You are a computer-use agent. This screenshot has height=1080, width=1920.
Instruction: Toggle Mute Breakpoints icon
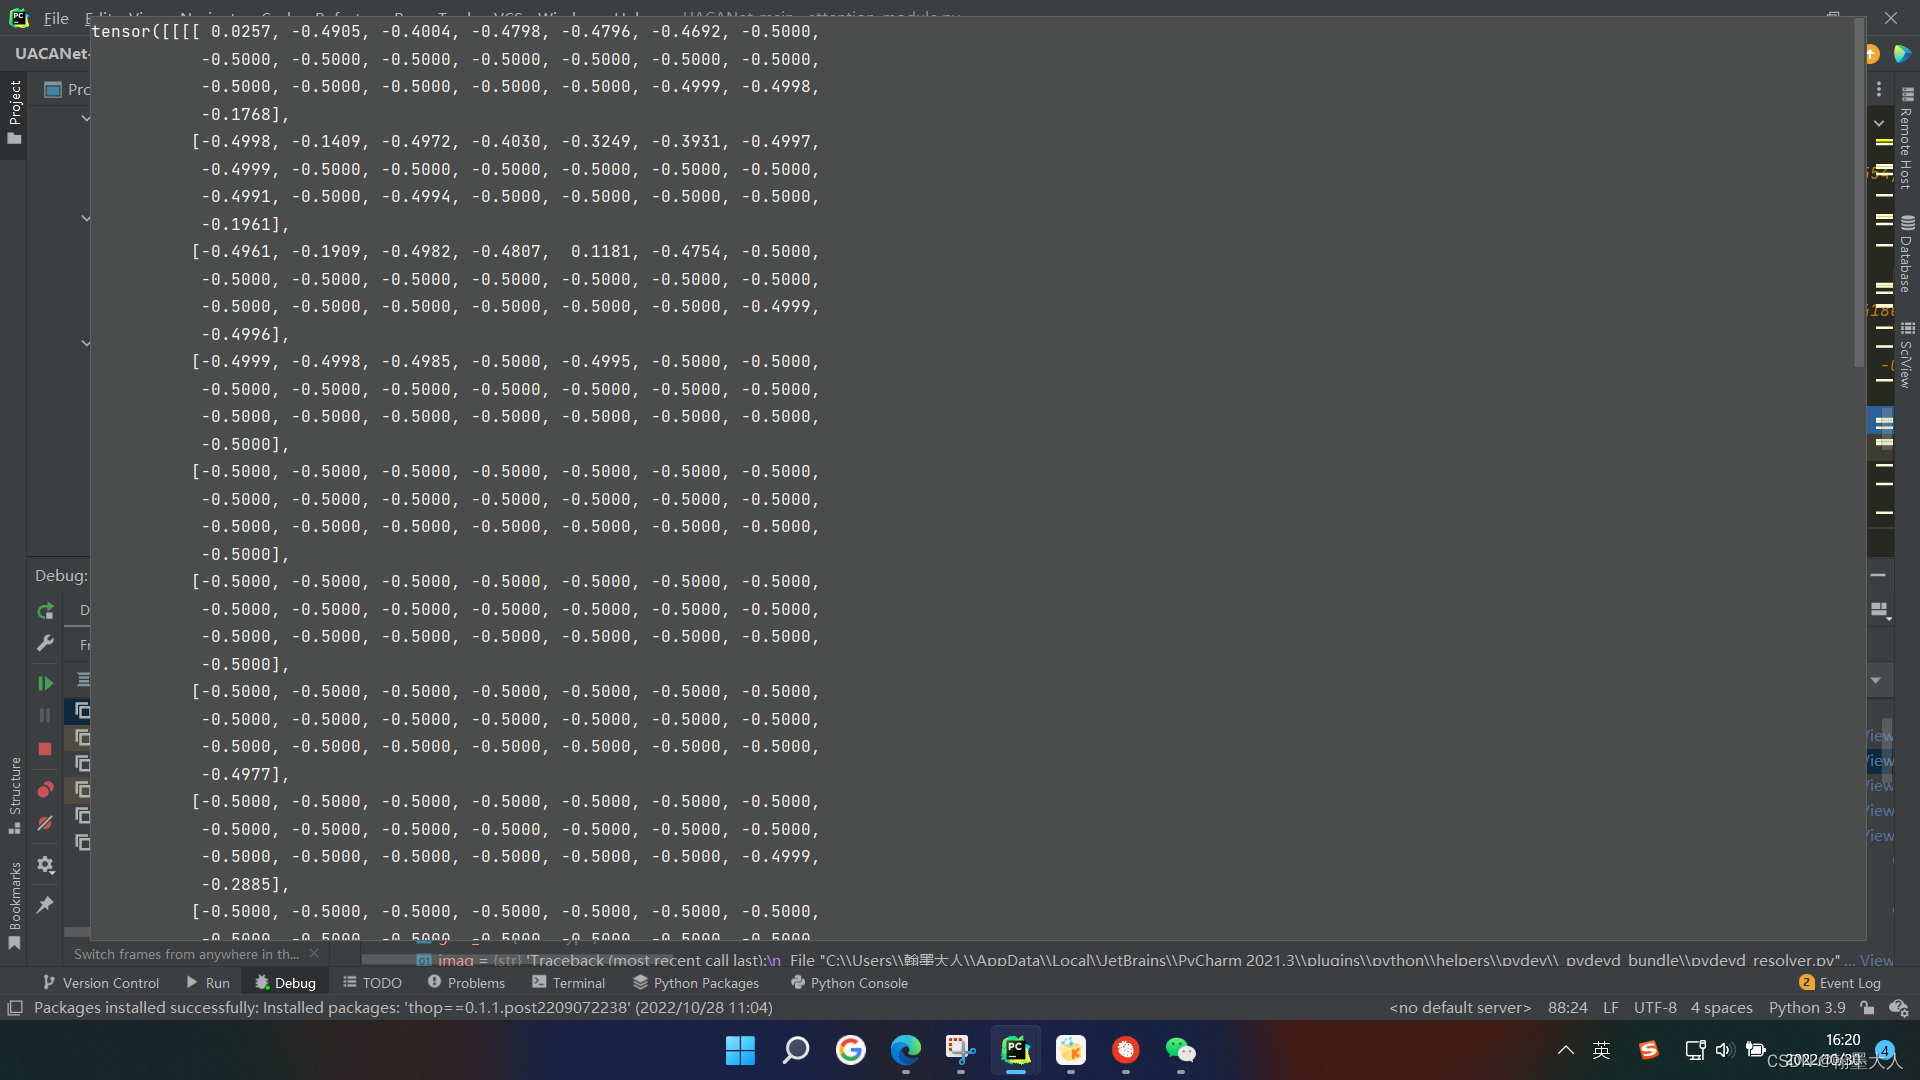pos(45,823)
